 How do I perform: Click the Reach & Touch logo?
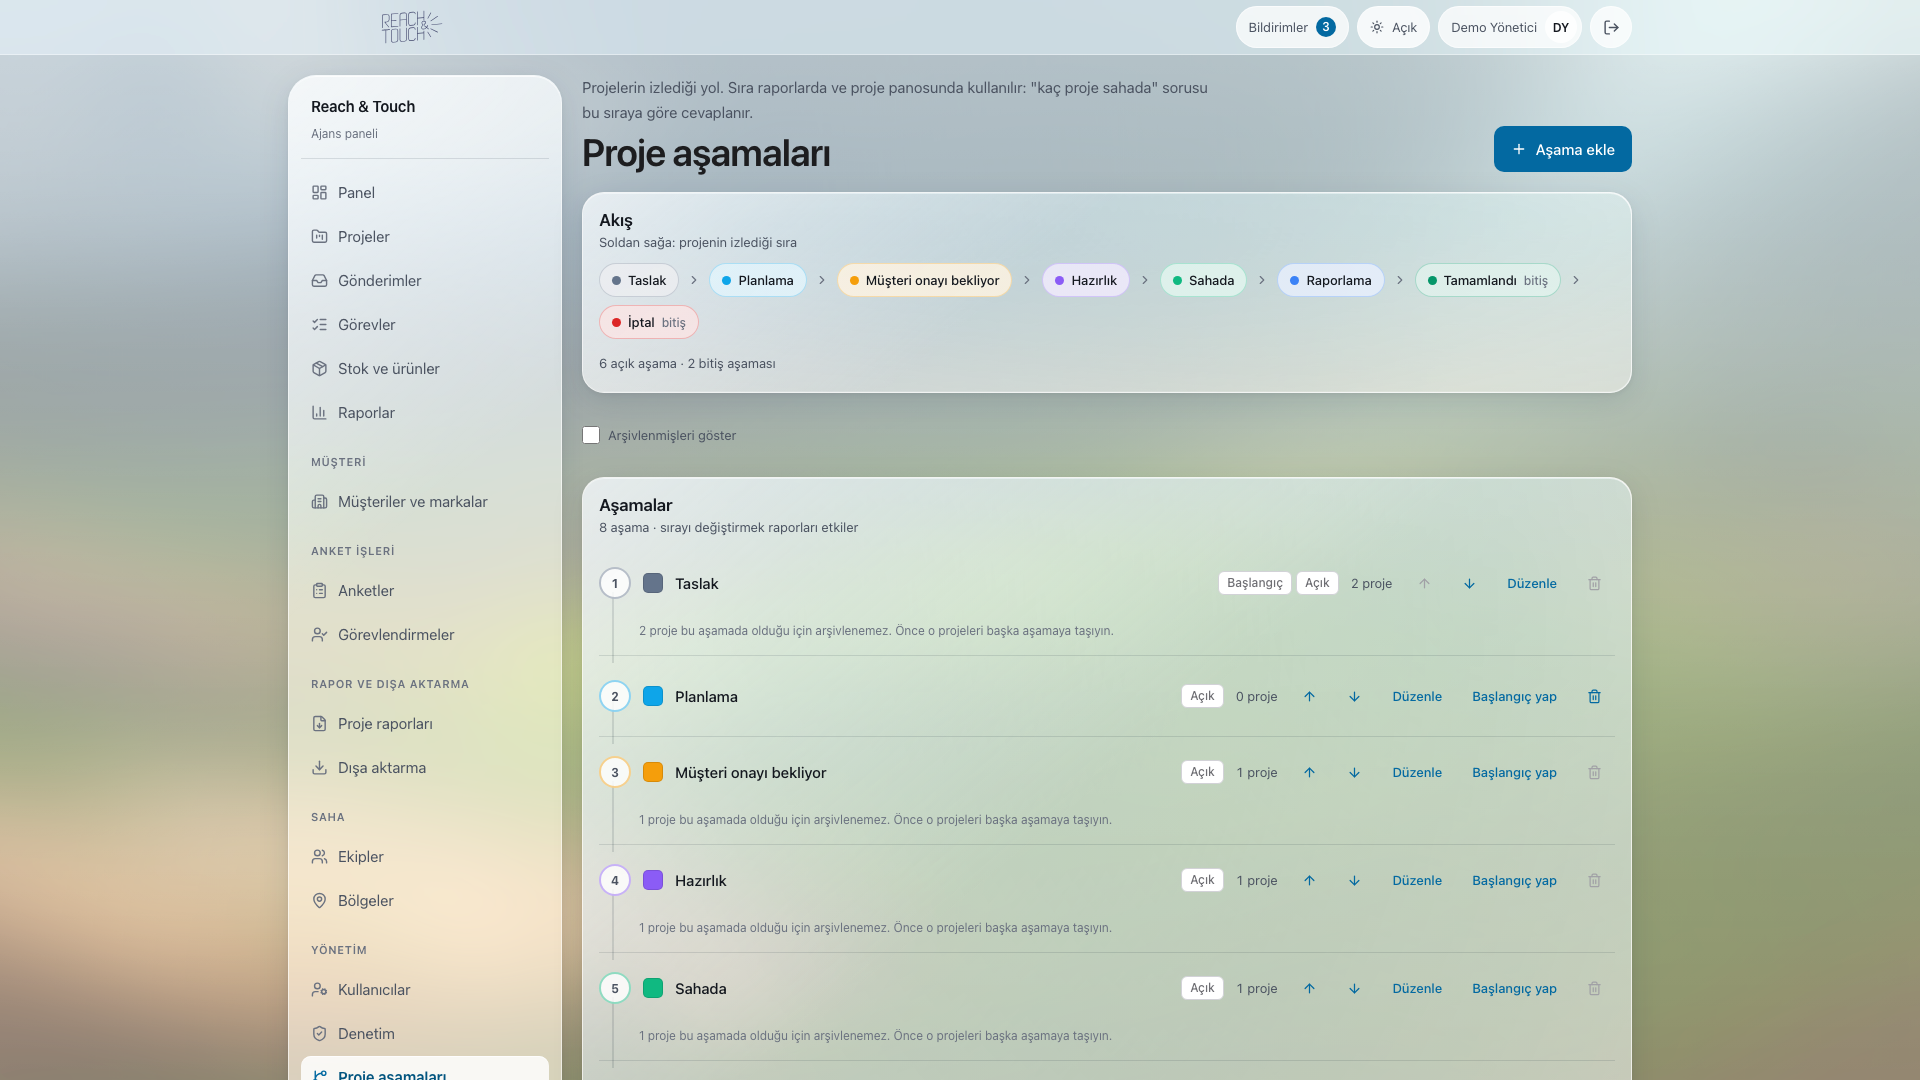[x=411, y=27]
